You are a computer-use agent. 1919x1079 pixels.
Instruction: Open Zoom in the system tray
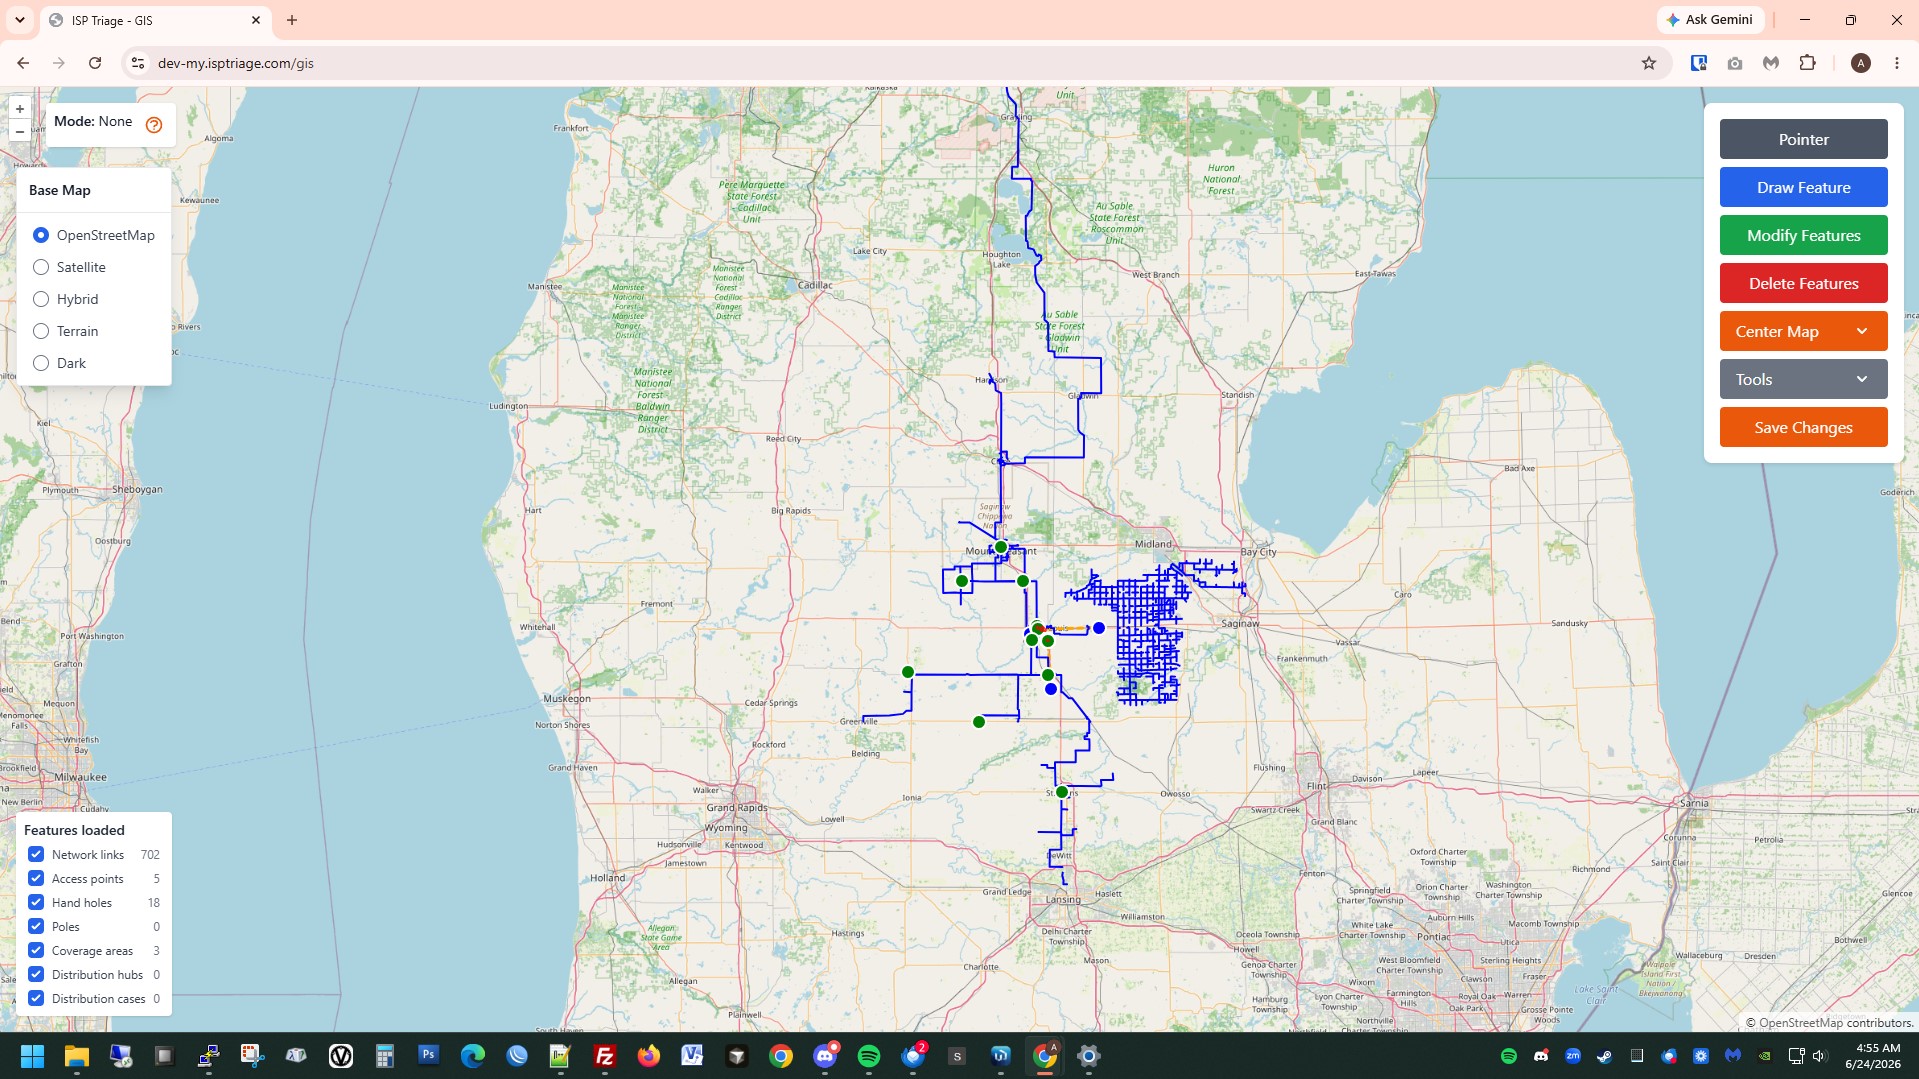tap(1573, 1056)
